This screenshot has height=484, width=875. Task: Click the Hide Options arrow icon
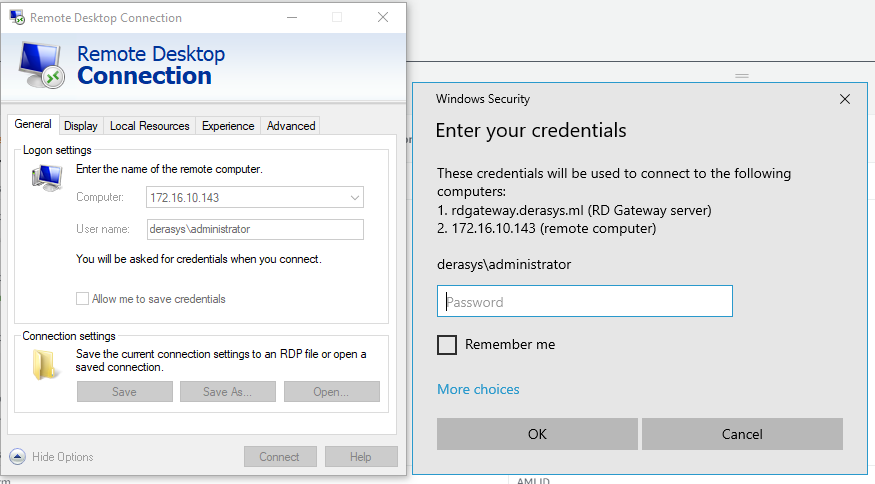point(17,457)
